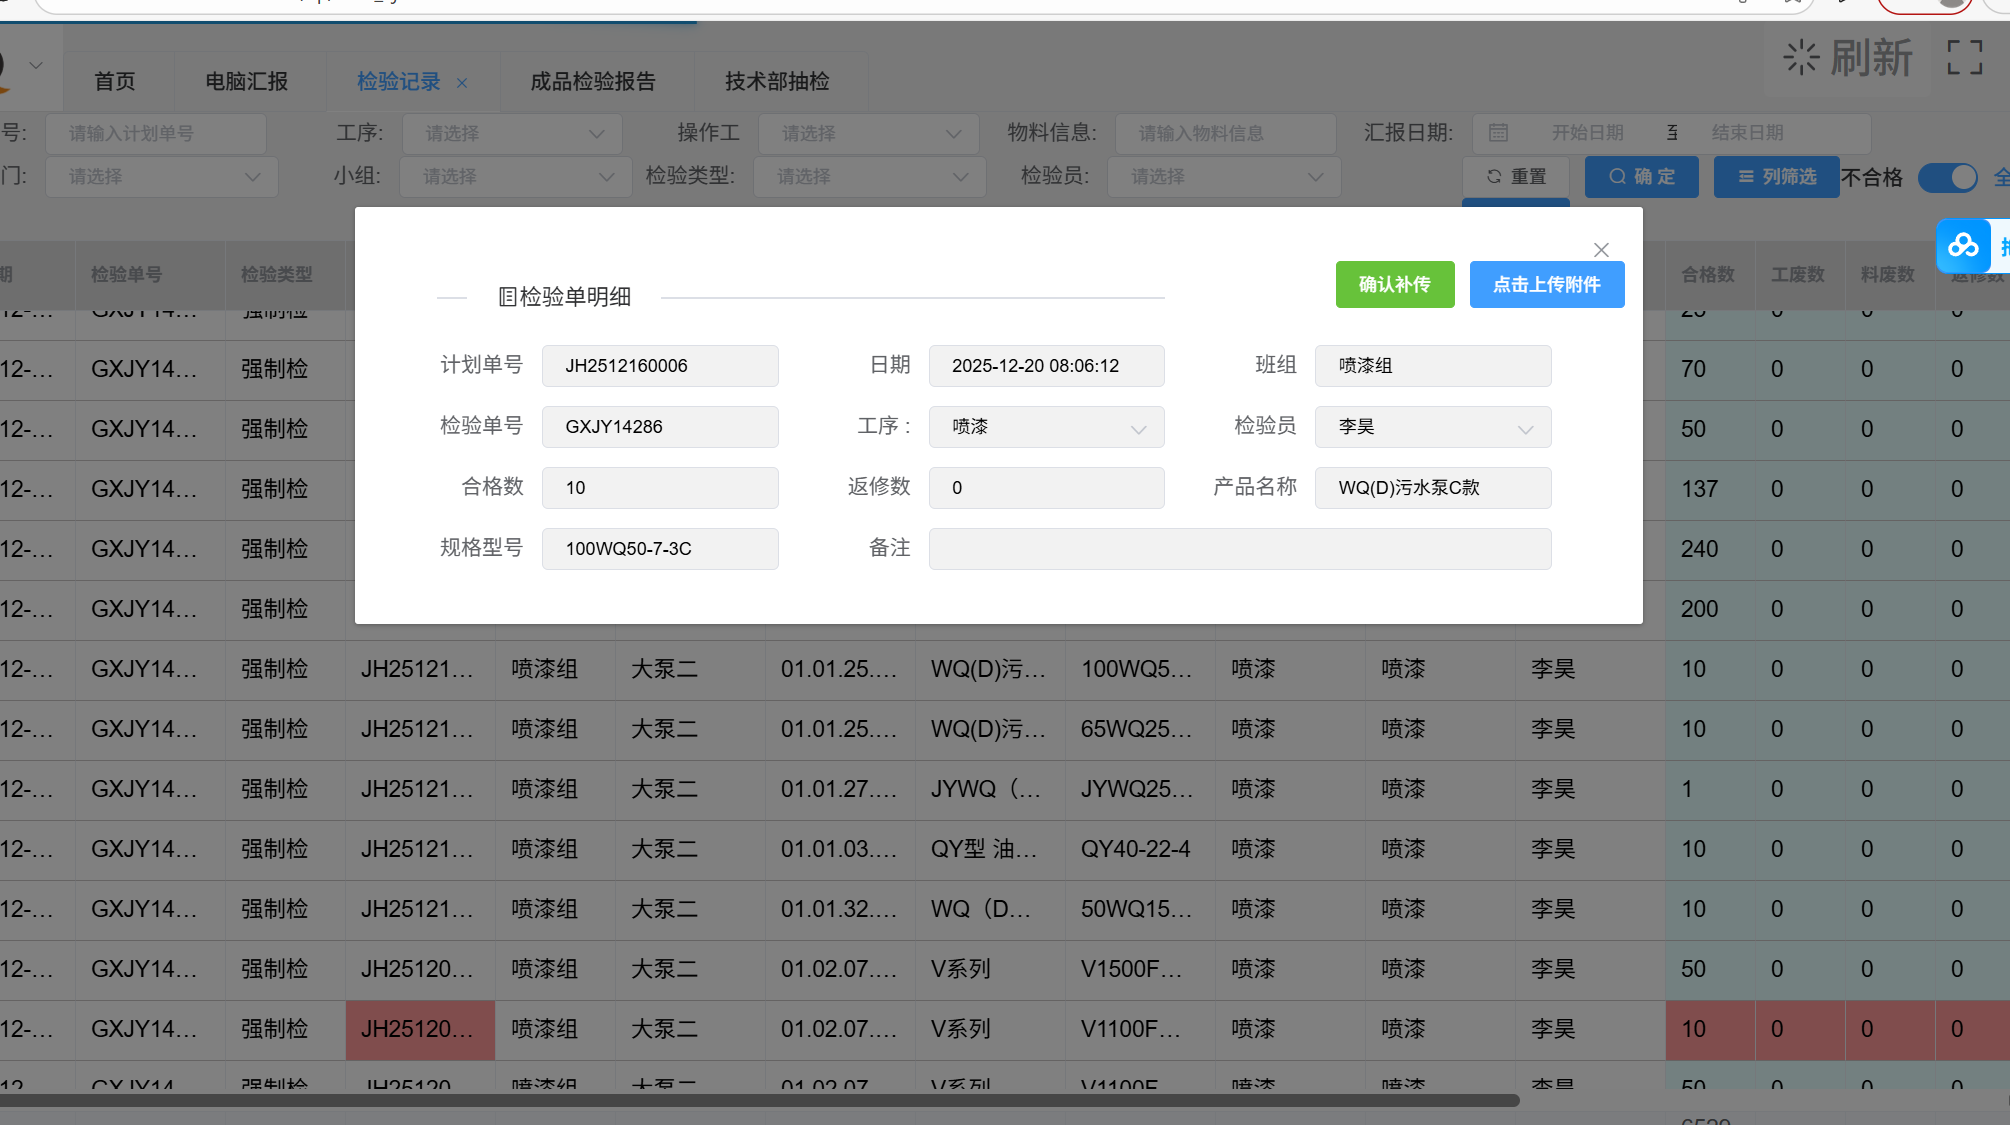Click the 确定 search button

click(1641, 177)
